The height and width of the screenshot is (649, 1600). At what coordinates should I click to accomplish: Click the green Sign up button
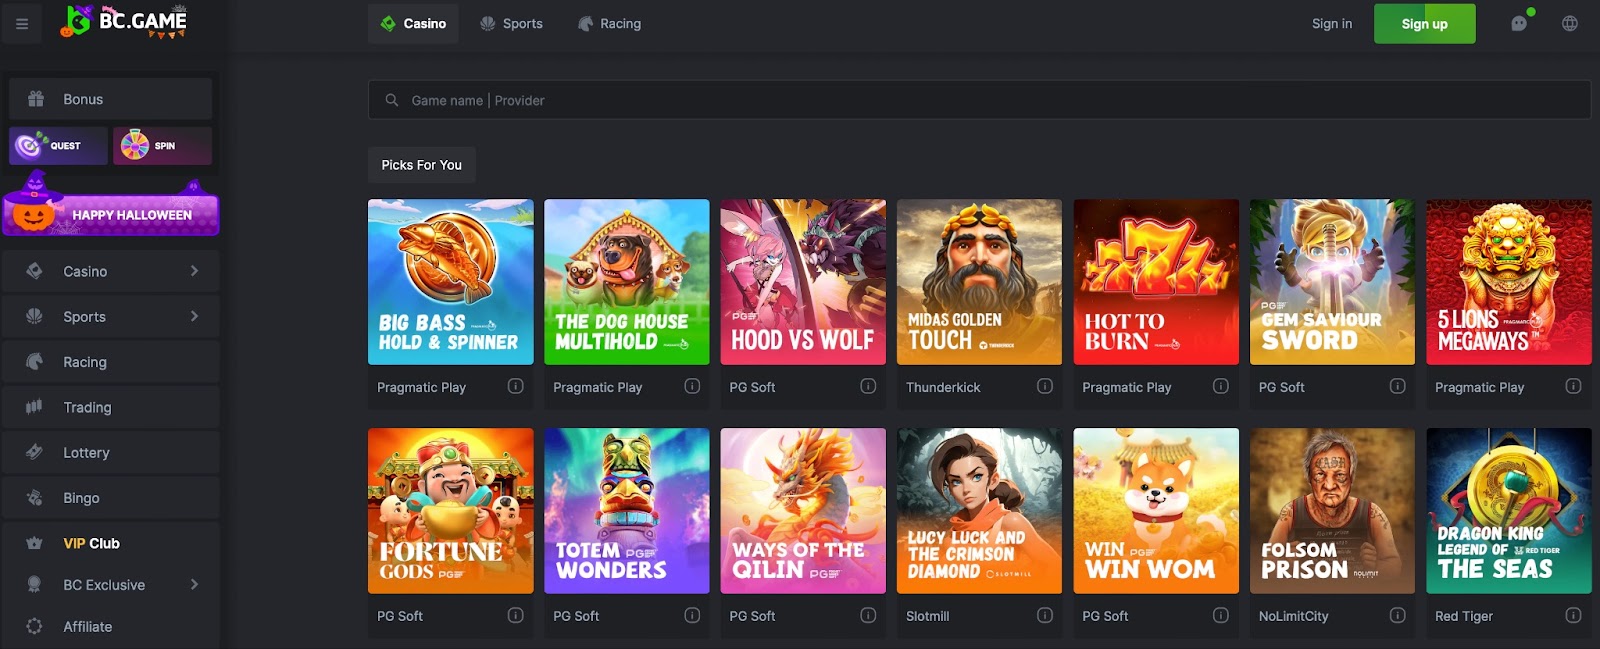pyautogui.click(x=1424, y=24)
